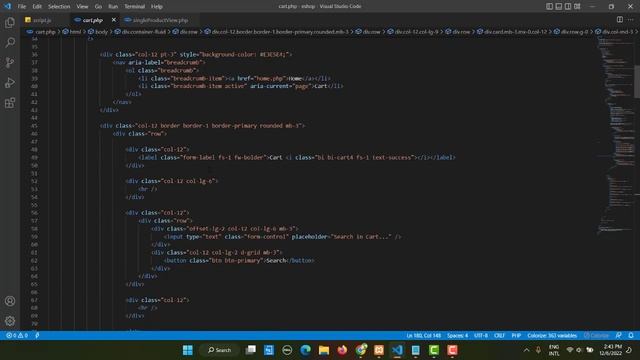The width and height of the screenshot is (640, 360).
Task: Toggle secondary side bar layout icon
Action: click(568, 6)
